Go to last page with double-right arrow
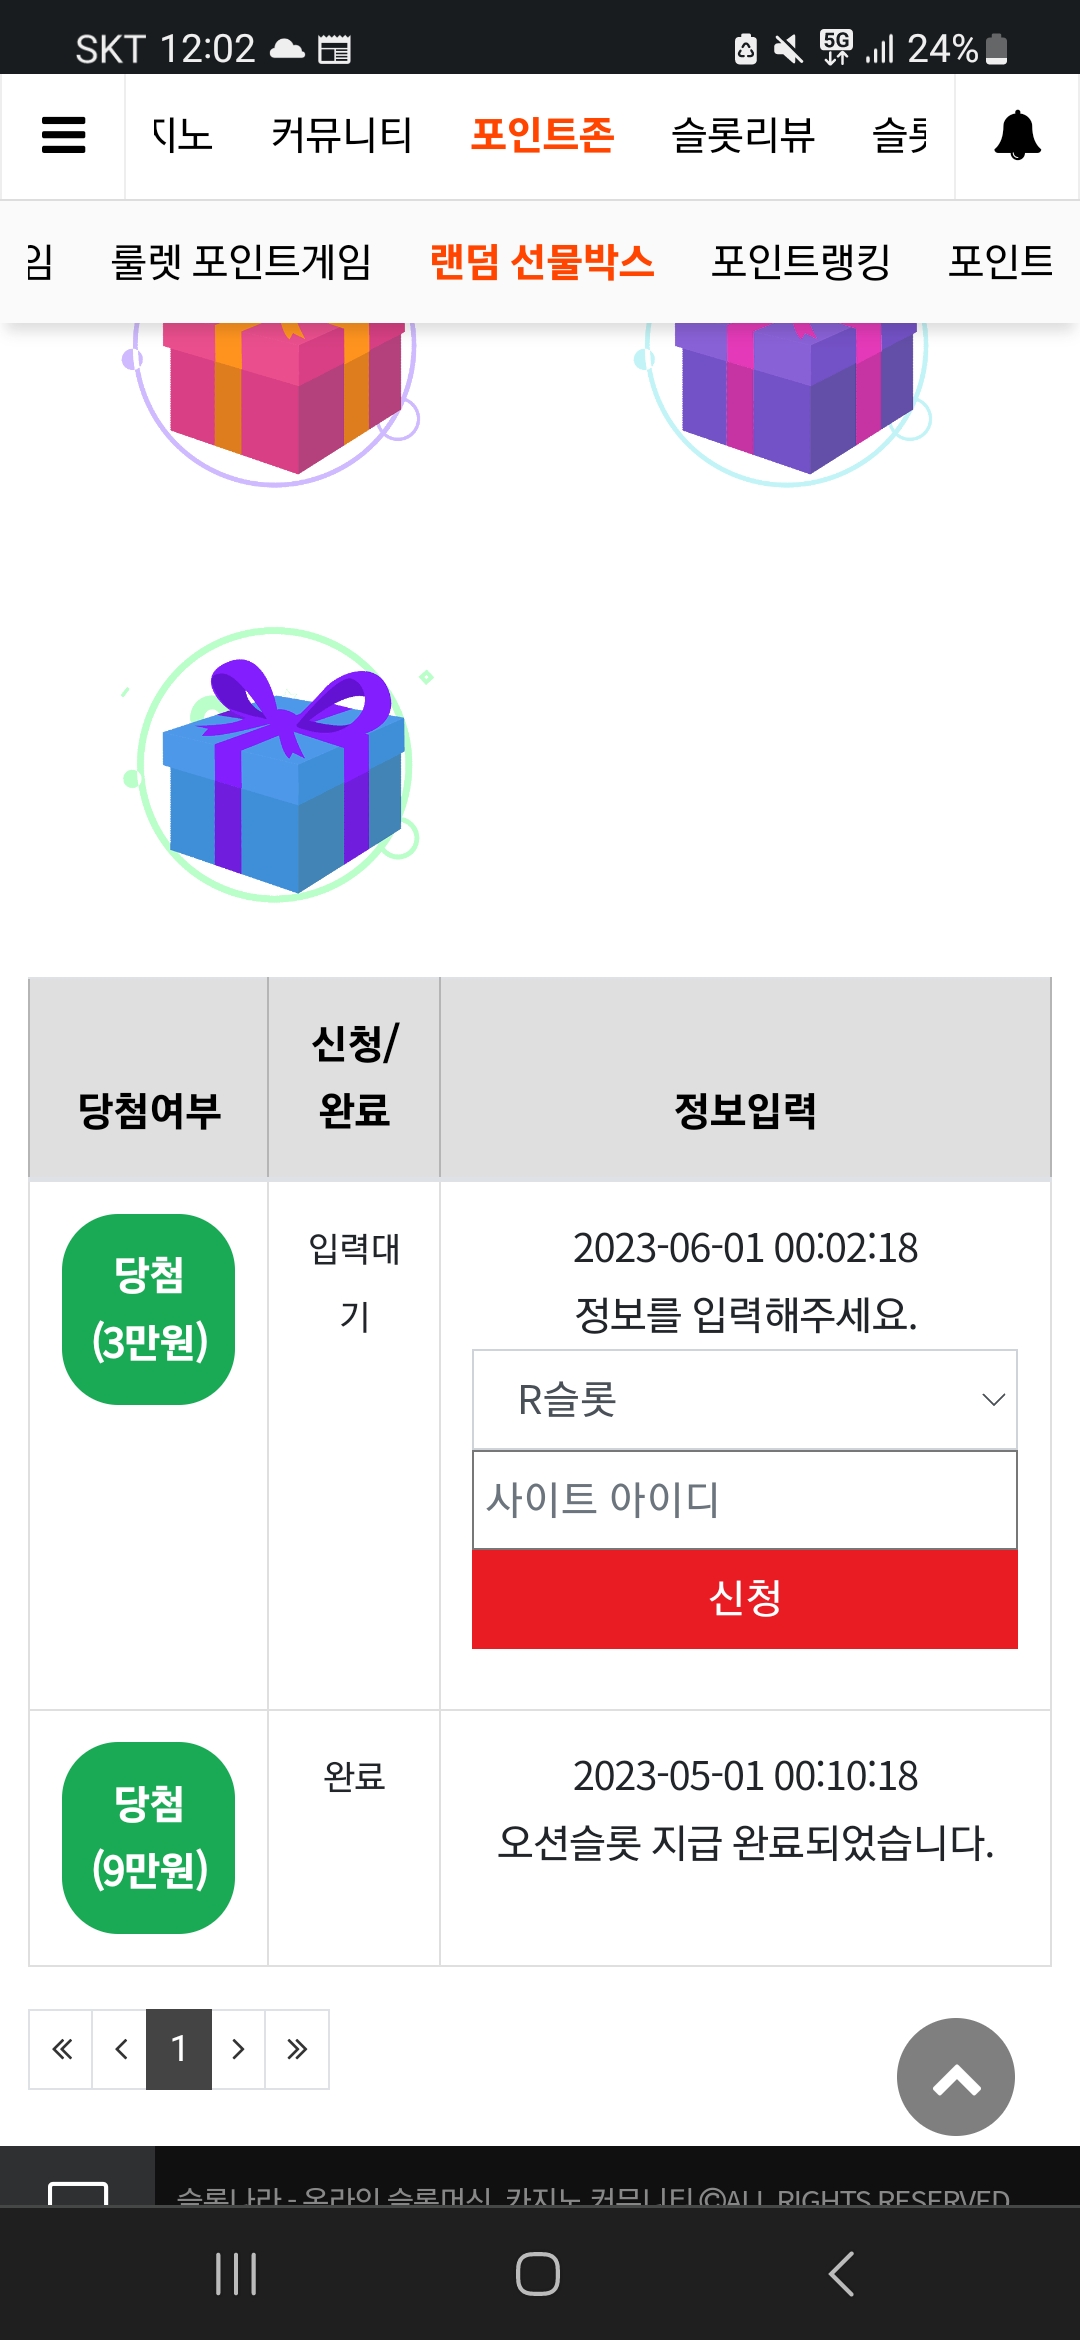Viewport: 1080px width, 2340px height. (x=297, y=2049)
